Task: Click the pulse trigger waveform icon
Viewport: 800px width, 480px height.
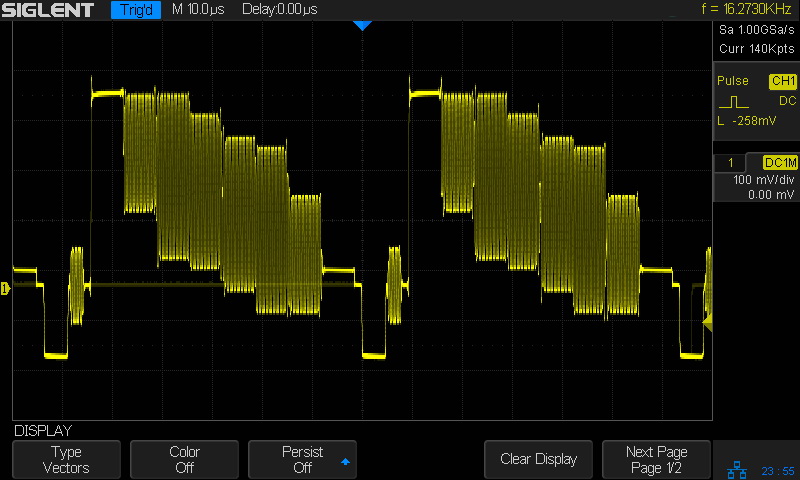Action: [733, 101]
